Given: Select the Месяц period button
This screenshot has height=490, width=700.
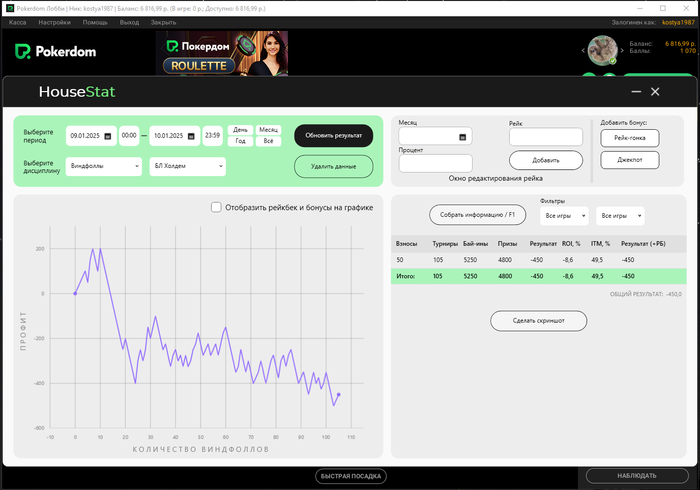Looking at the screenshot, I should (268, 130).
